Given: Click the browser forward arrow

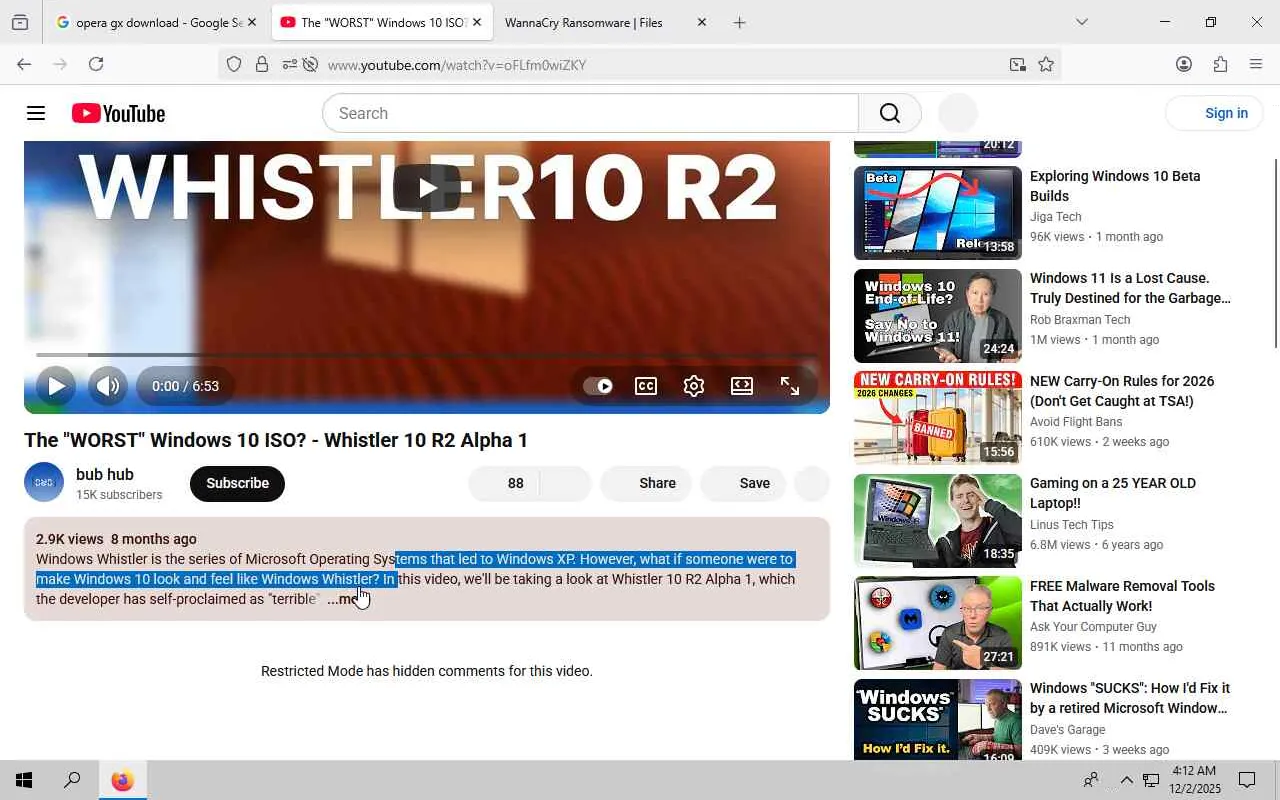Looking at the screenshot, I should tap(60, 64).
